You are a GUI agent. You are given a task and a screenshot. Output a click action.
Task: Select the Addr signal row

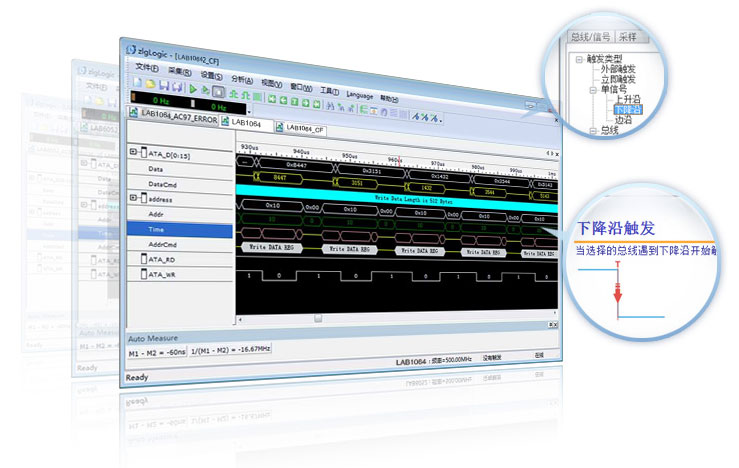pos(181,214)
